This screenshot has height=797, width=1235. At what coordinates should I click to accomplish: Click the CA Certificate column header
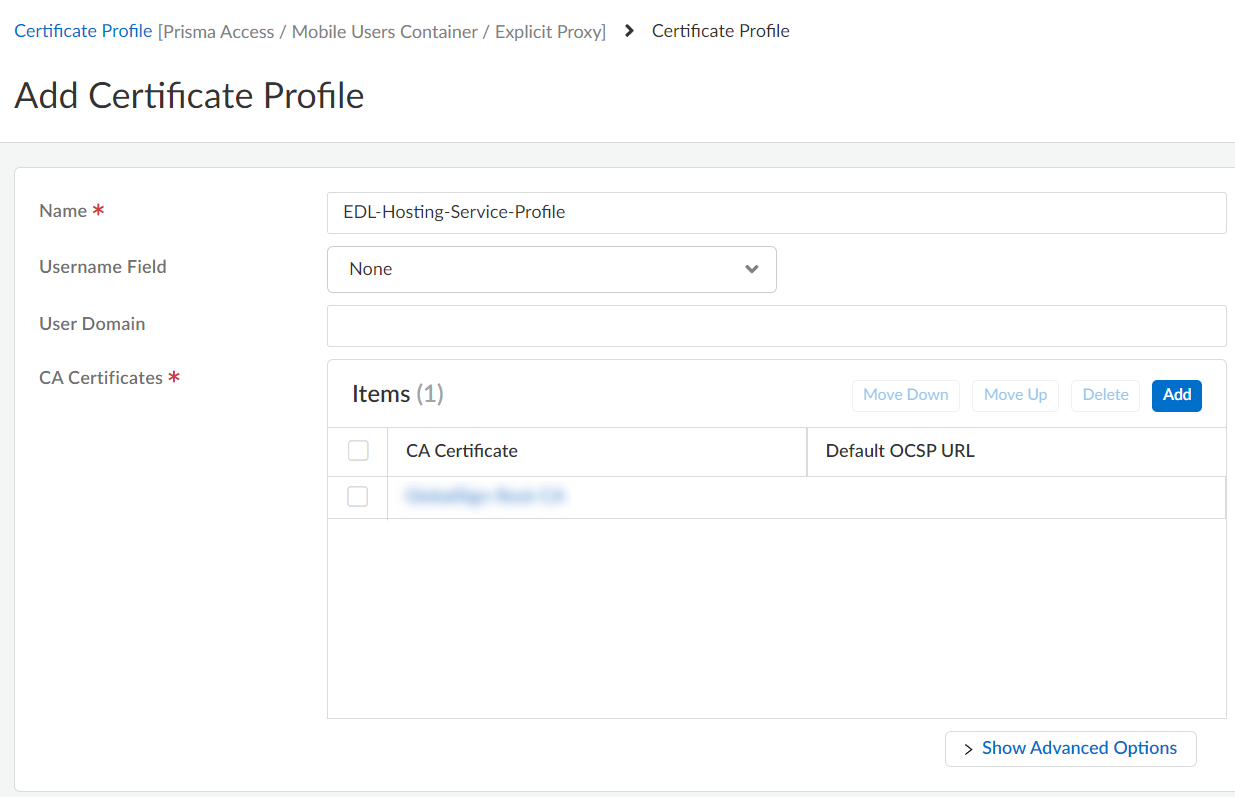pos(461,450)
